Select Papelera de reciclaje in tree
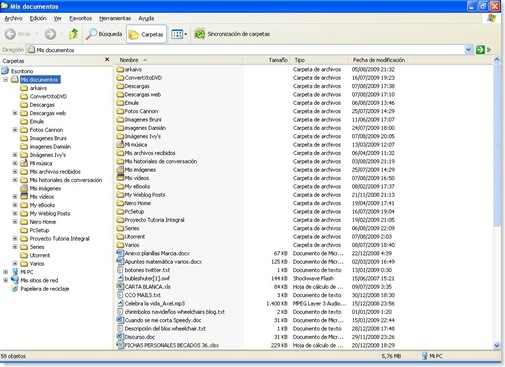Screen dimensions: 505x367 pyautogui.click(x=45, y=289)
